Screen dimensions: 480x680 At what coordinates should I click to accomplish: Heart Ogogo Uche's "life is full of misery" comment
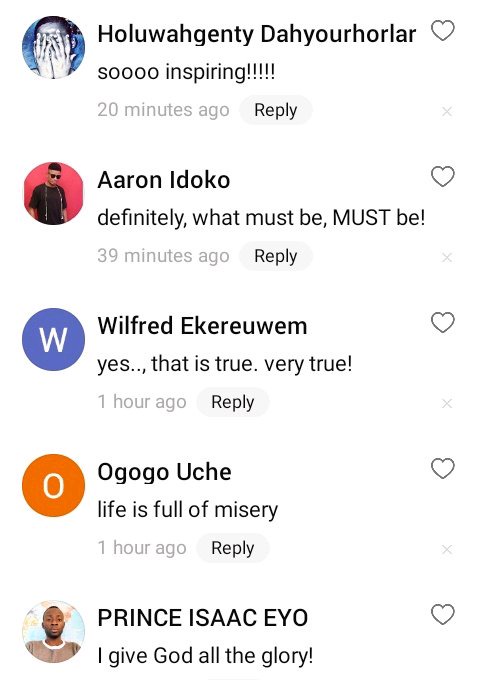pos(443,468)
